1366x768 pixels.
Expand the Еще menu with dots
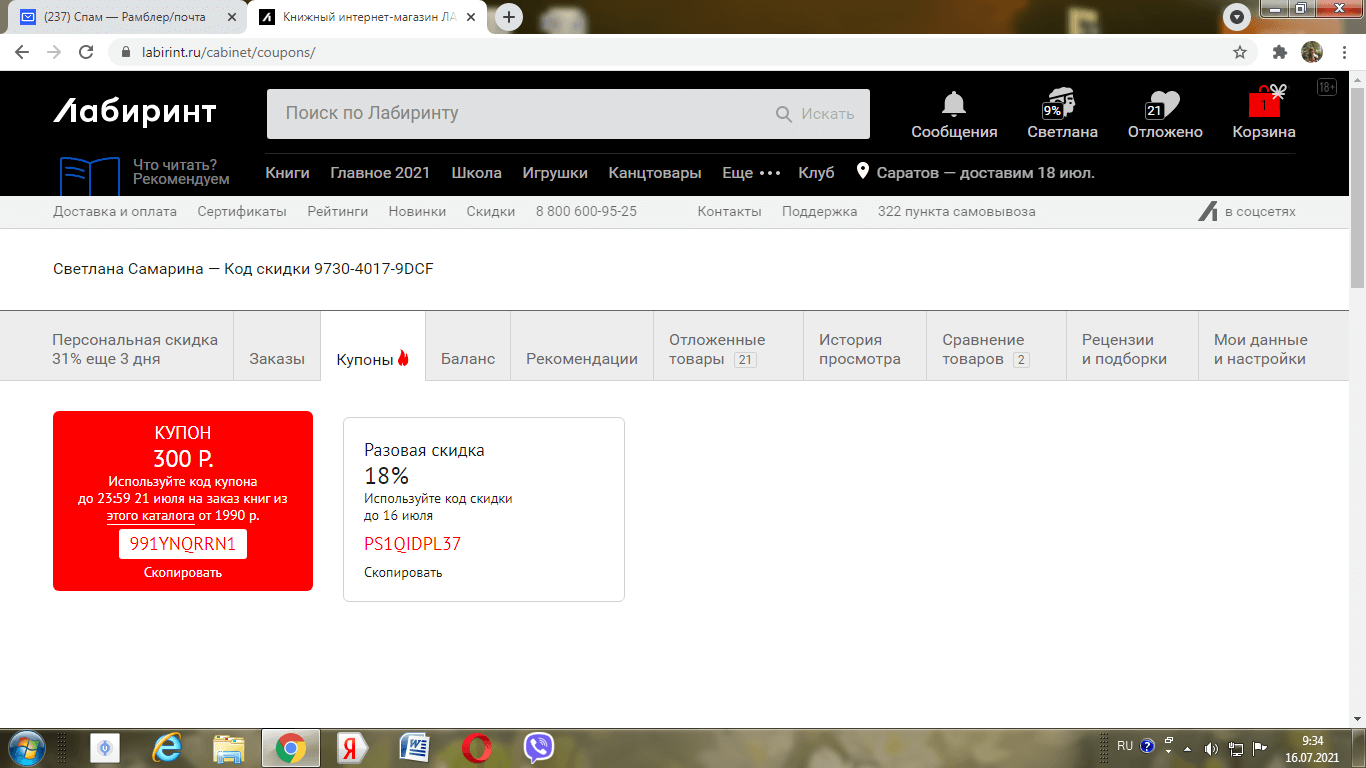click(751, 172)
